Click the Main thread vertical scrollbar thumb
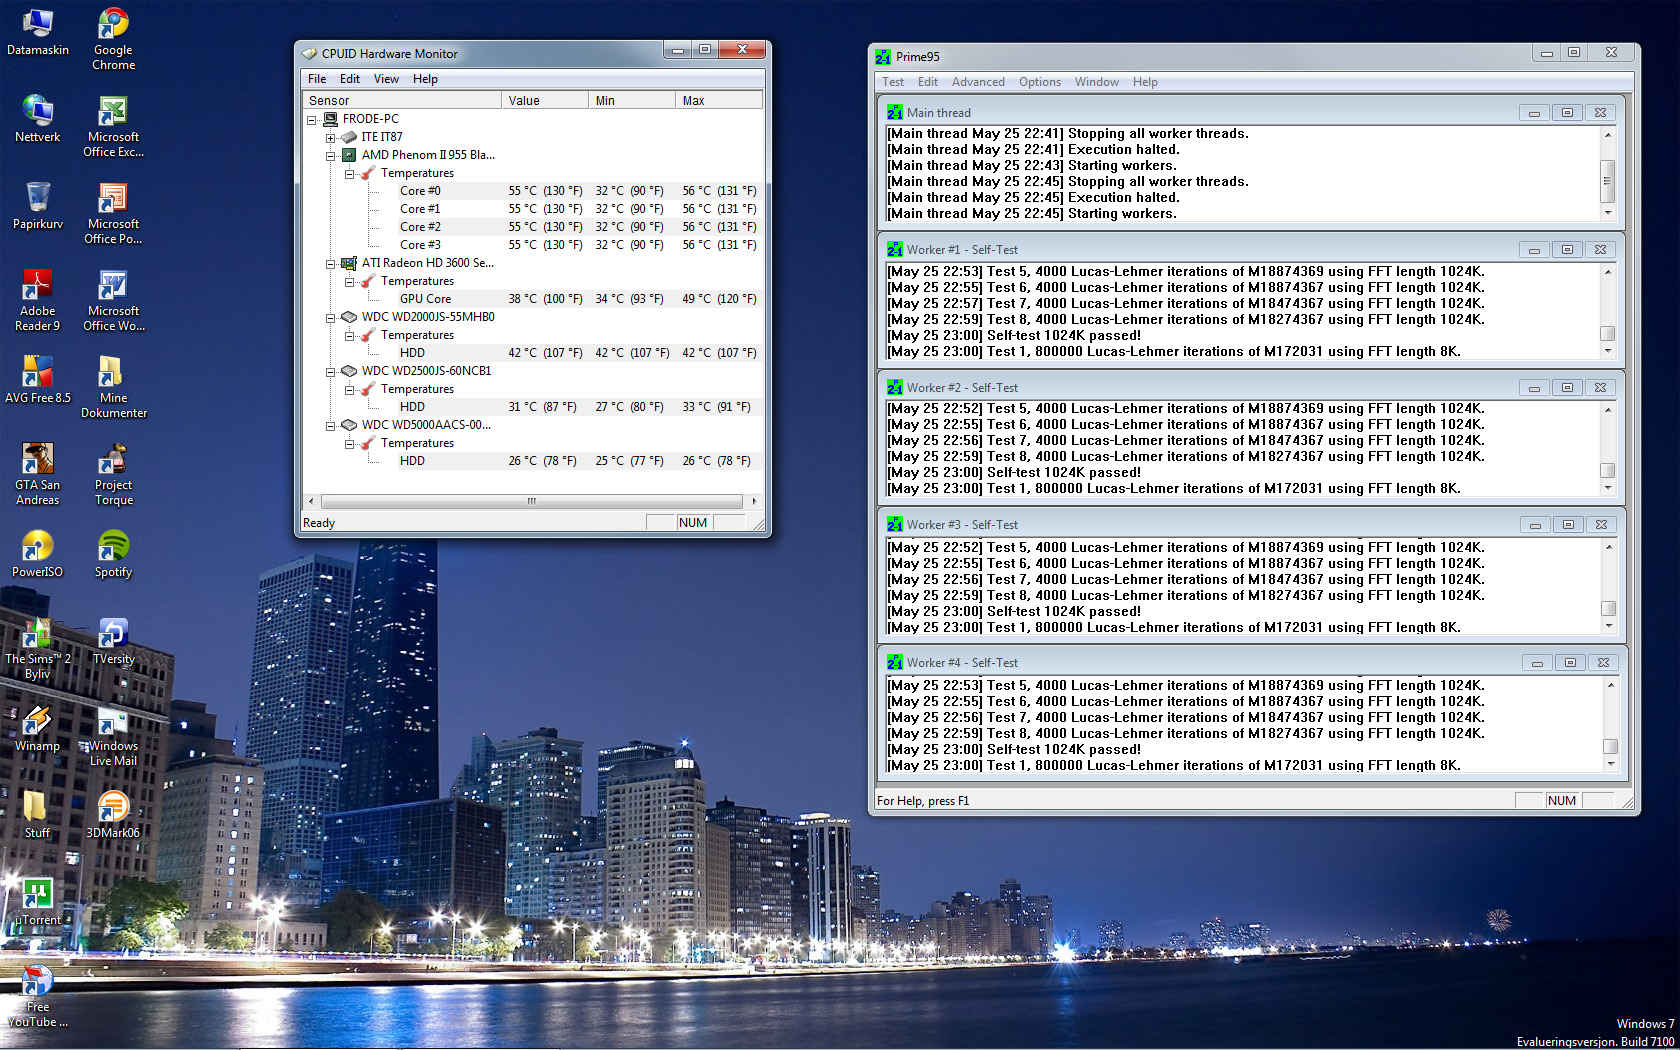Viewport: 1680px width, 1050px height. pyautogui.click(x=1607, y=181)
